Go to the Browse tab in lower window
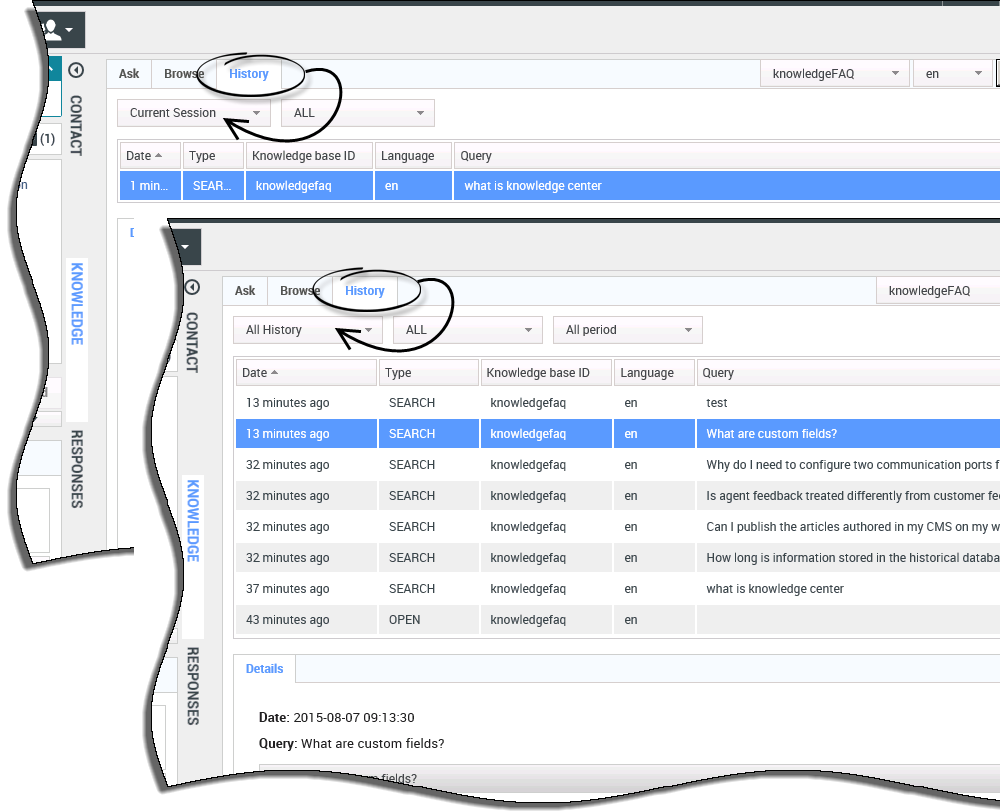The width and height of the screenshot is (1000, 812). pyautogui.click(x=300, y=291)
